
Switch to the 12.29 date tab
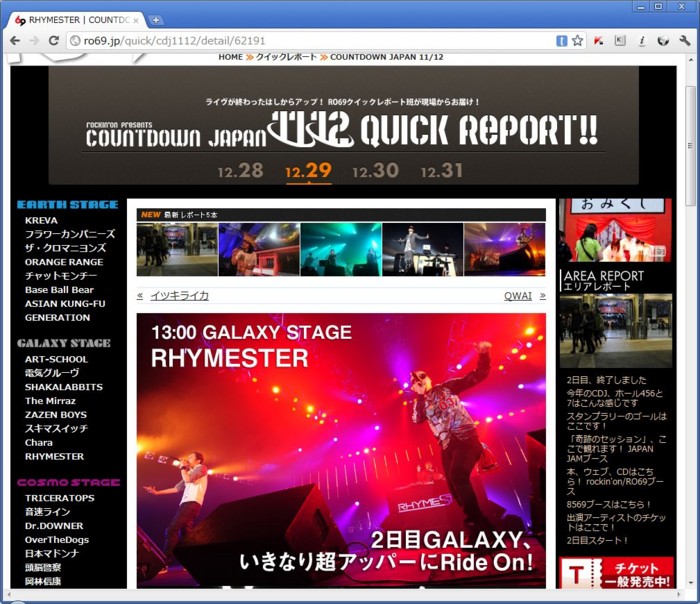coord(308,171)
